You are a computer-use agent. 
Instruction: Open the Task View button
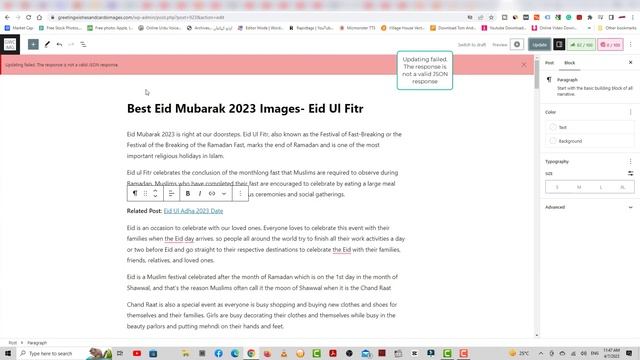point(120,353)
